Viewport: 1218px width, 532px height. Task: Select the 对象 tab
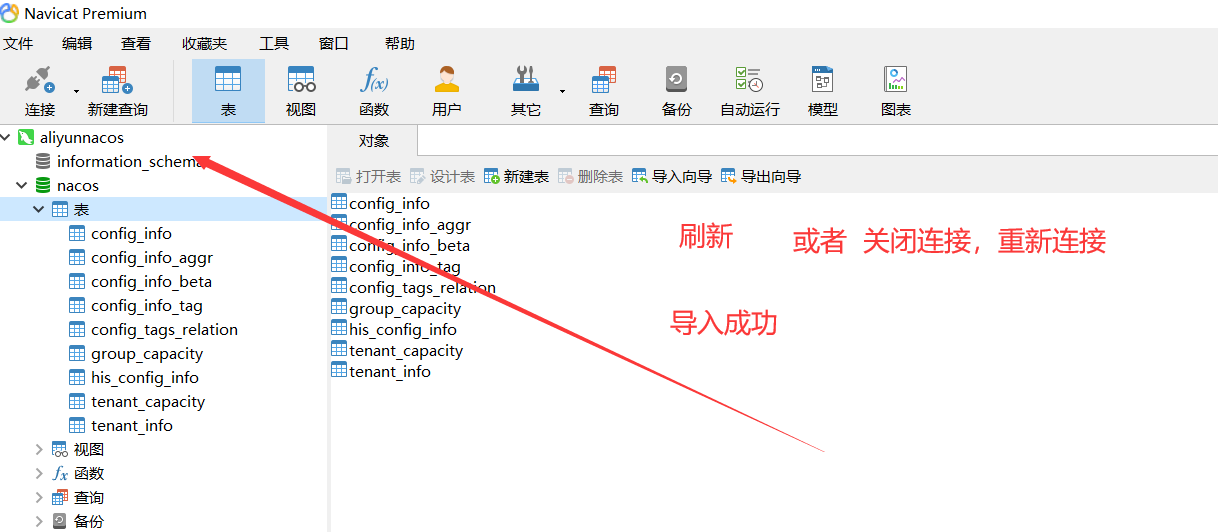click(374, 141)
